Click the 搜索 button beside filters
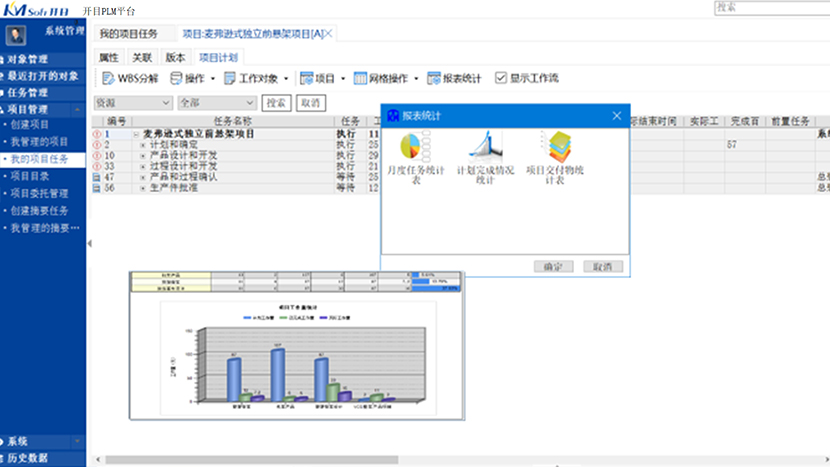 [x=276, y=103]
